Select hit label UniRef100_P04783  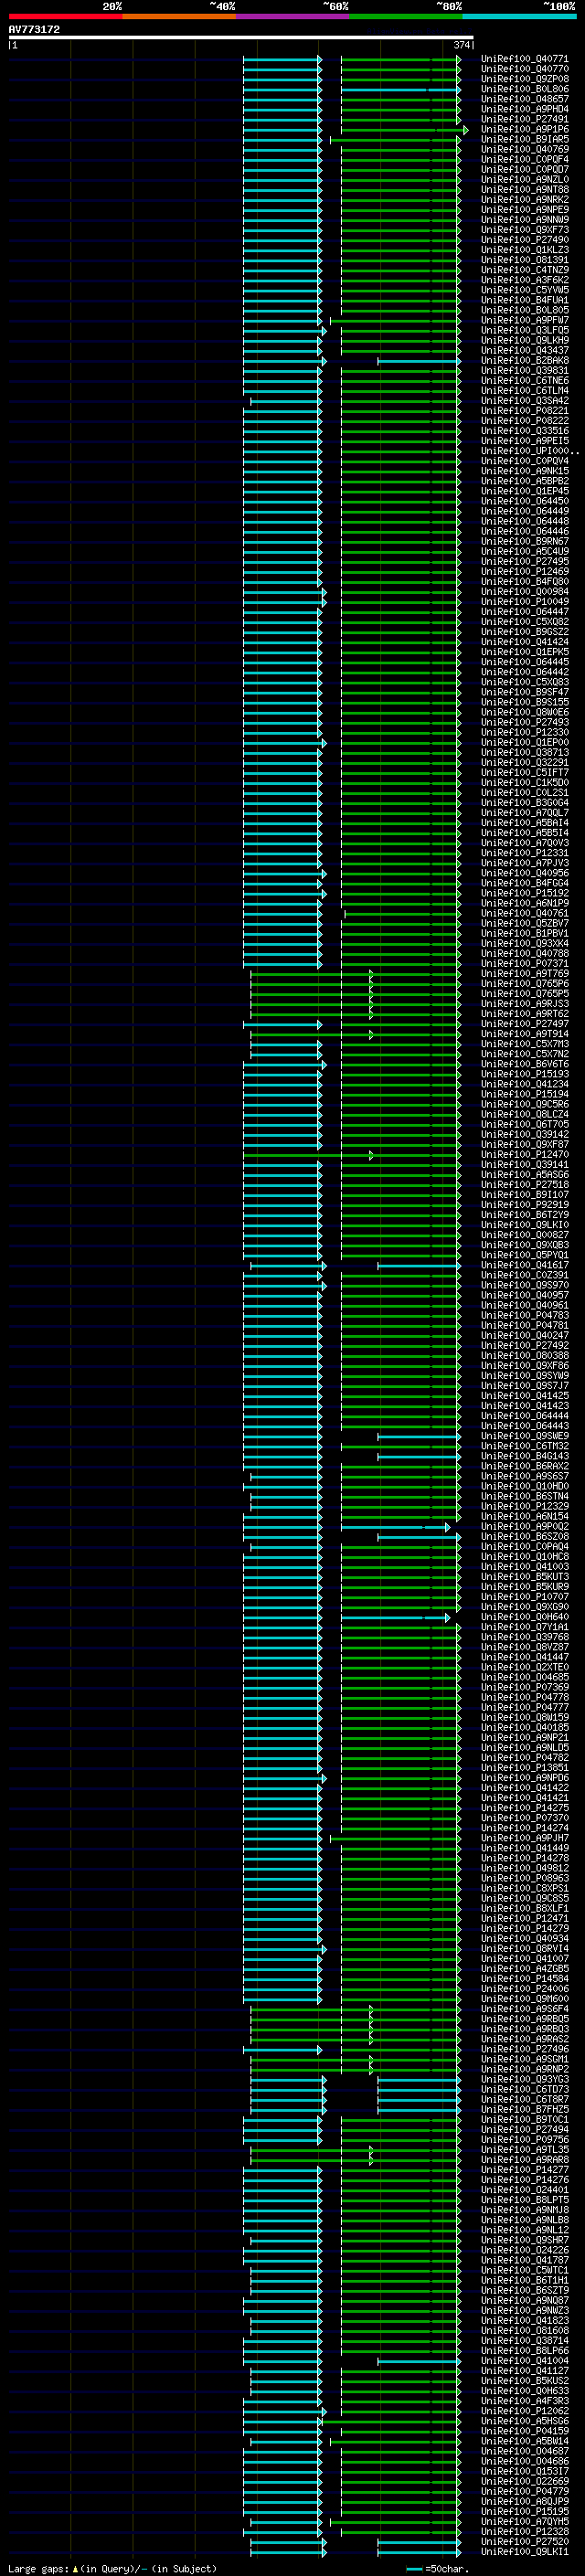[524, 1315]
